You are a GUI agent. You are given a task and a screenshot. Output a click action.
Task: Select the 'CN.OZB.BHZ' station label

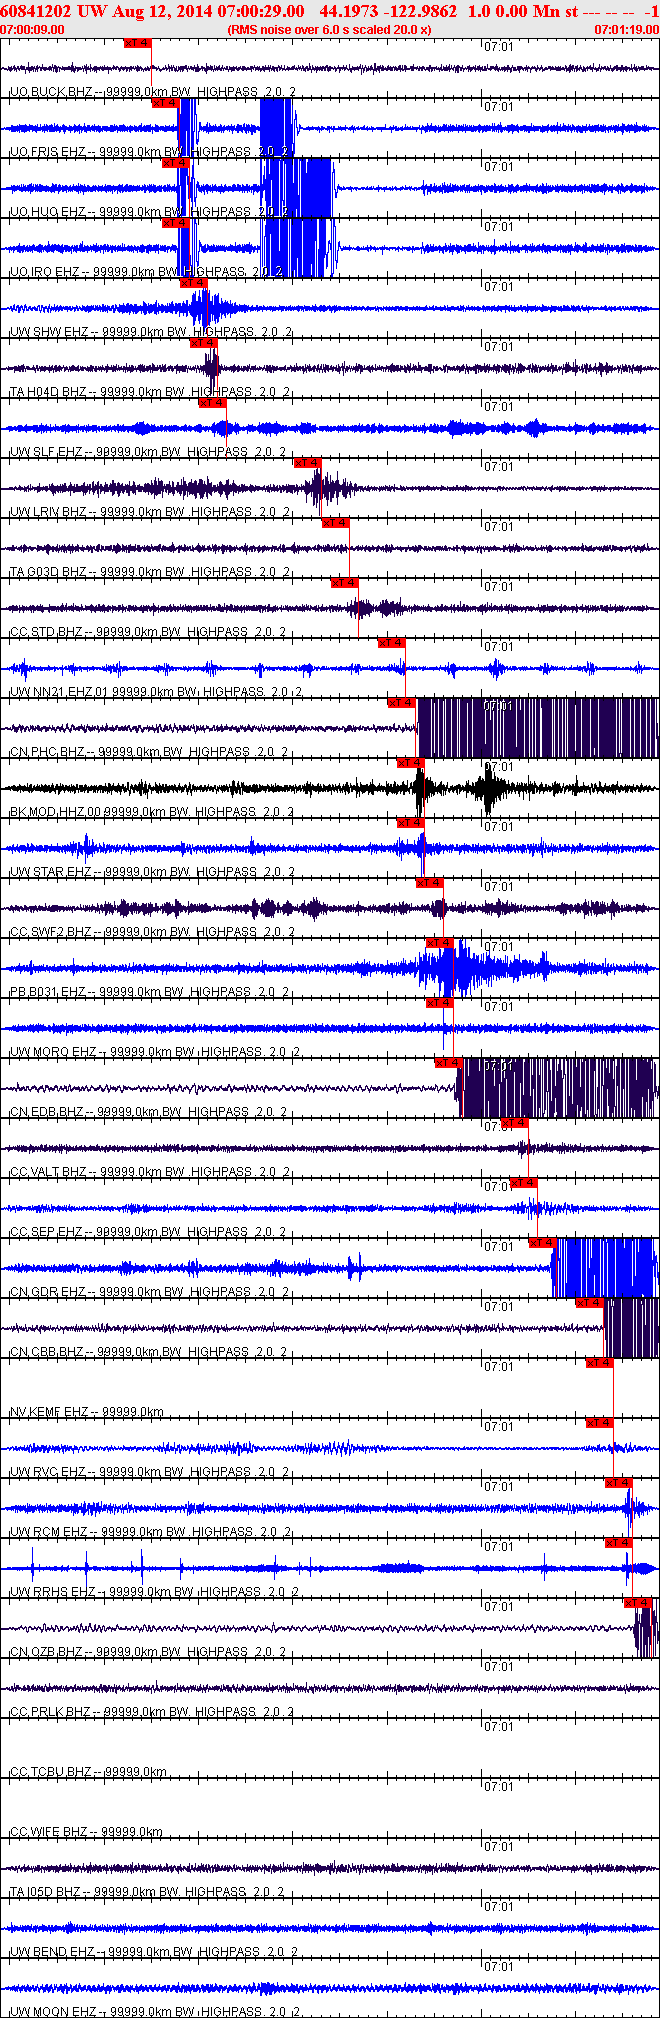point(47,1652)
